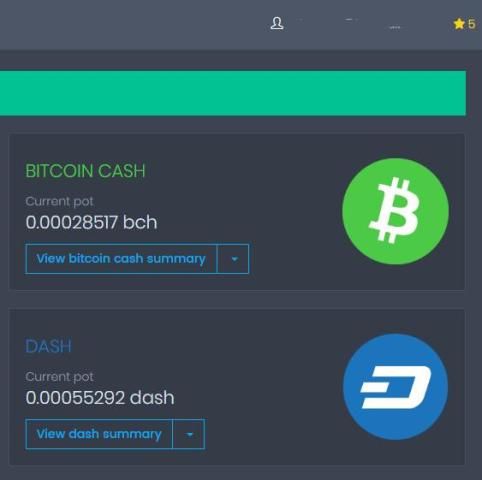
Task: Click the green Bitcoin Cash coin logo
Action: tap(396, 211)
